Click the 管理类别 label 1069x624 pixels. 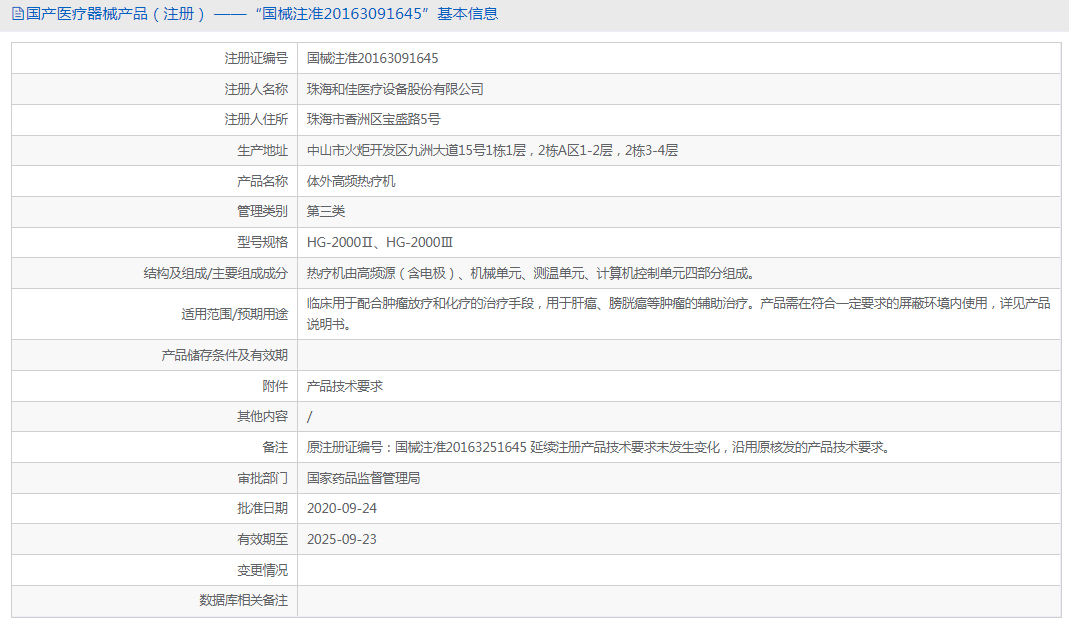(262, 211)
